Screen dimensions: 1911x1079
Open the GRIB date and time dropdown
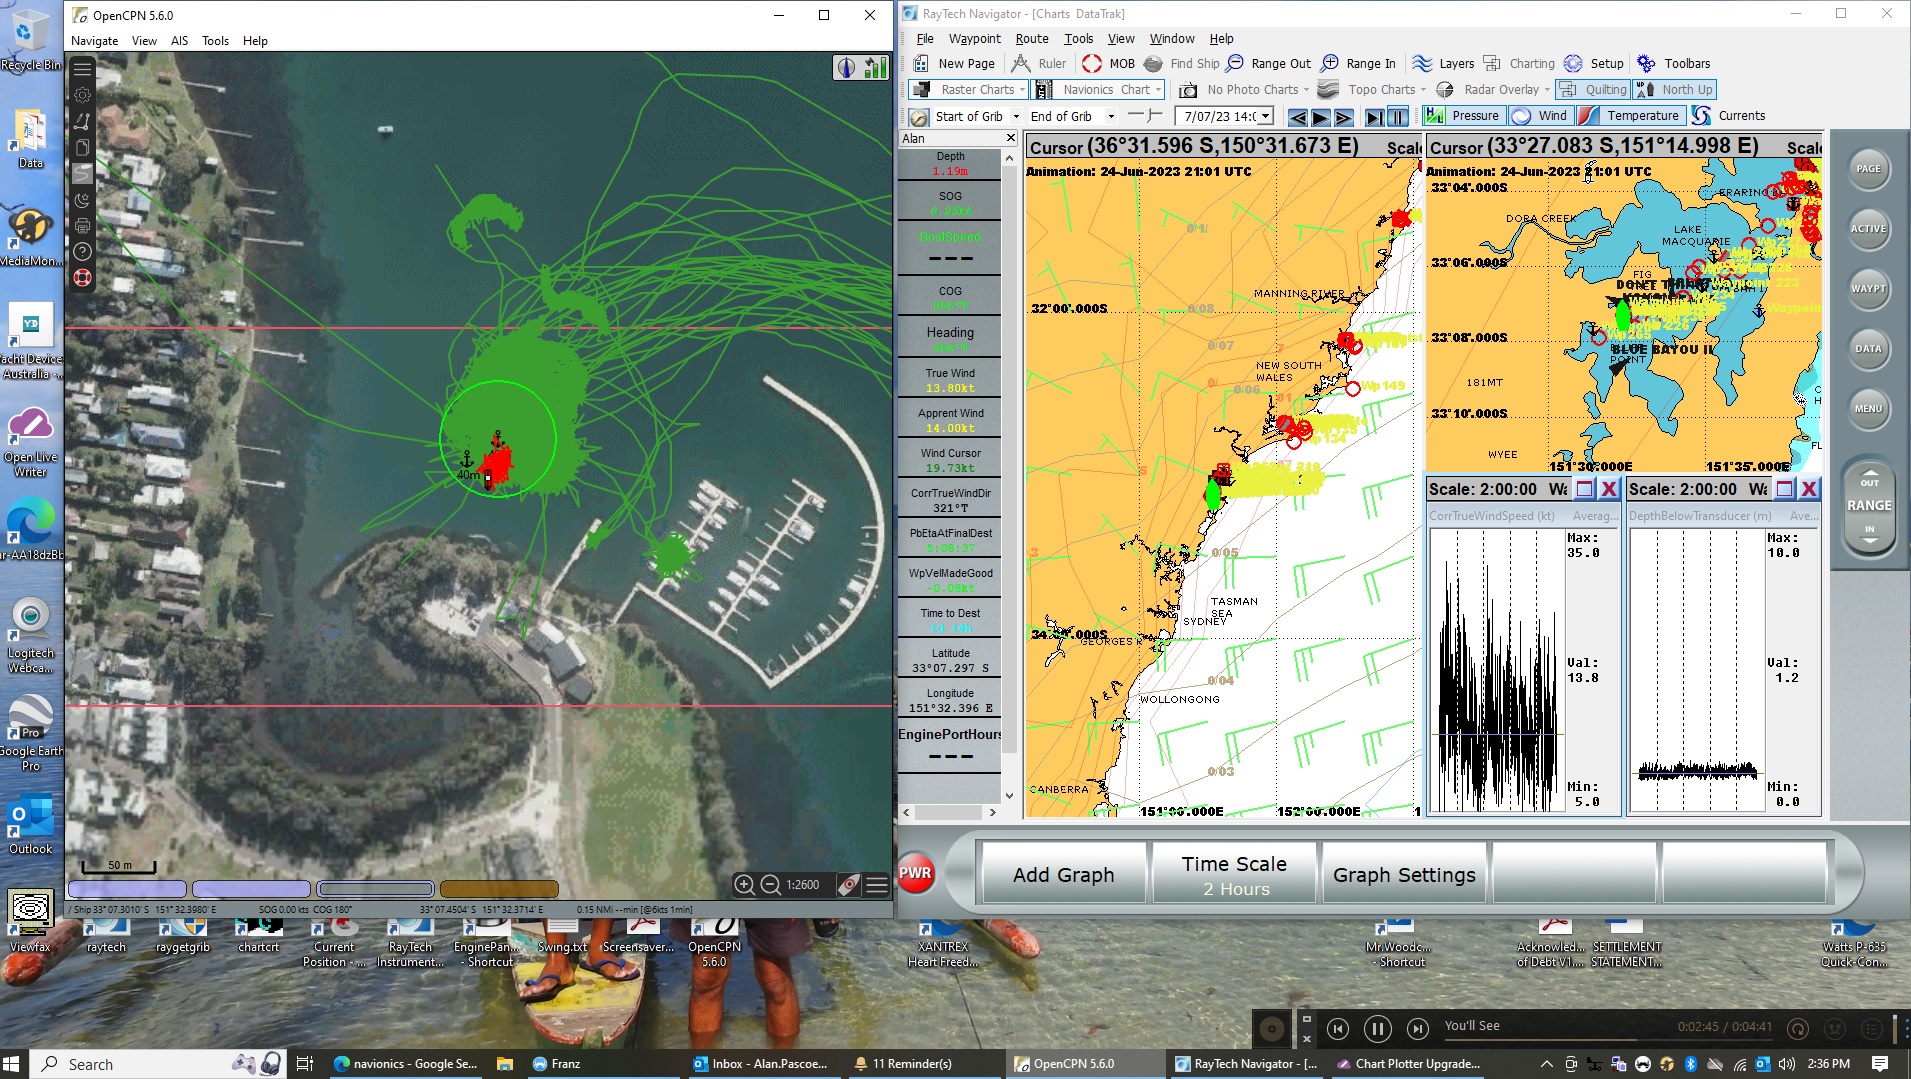tap(1266, 116)
